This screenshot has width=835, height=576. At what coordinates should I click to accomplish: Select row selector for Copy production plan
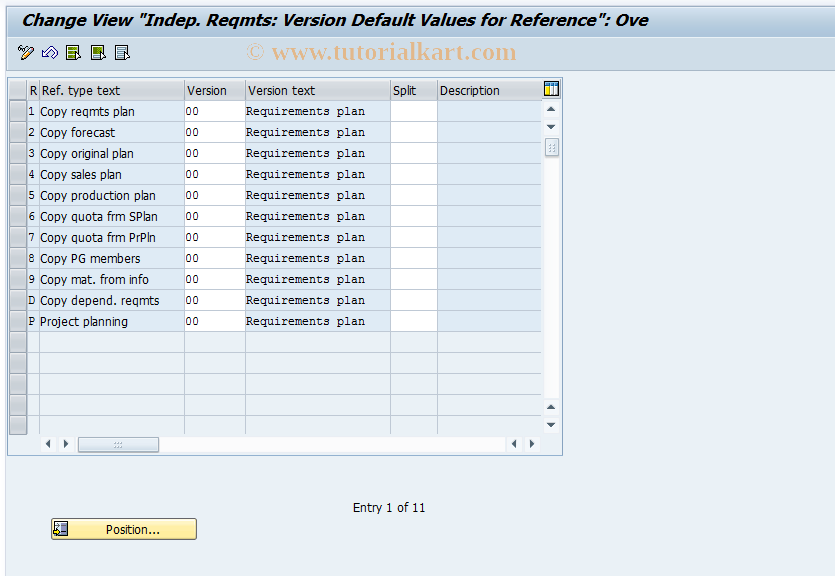coord(18,195)
